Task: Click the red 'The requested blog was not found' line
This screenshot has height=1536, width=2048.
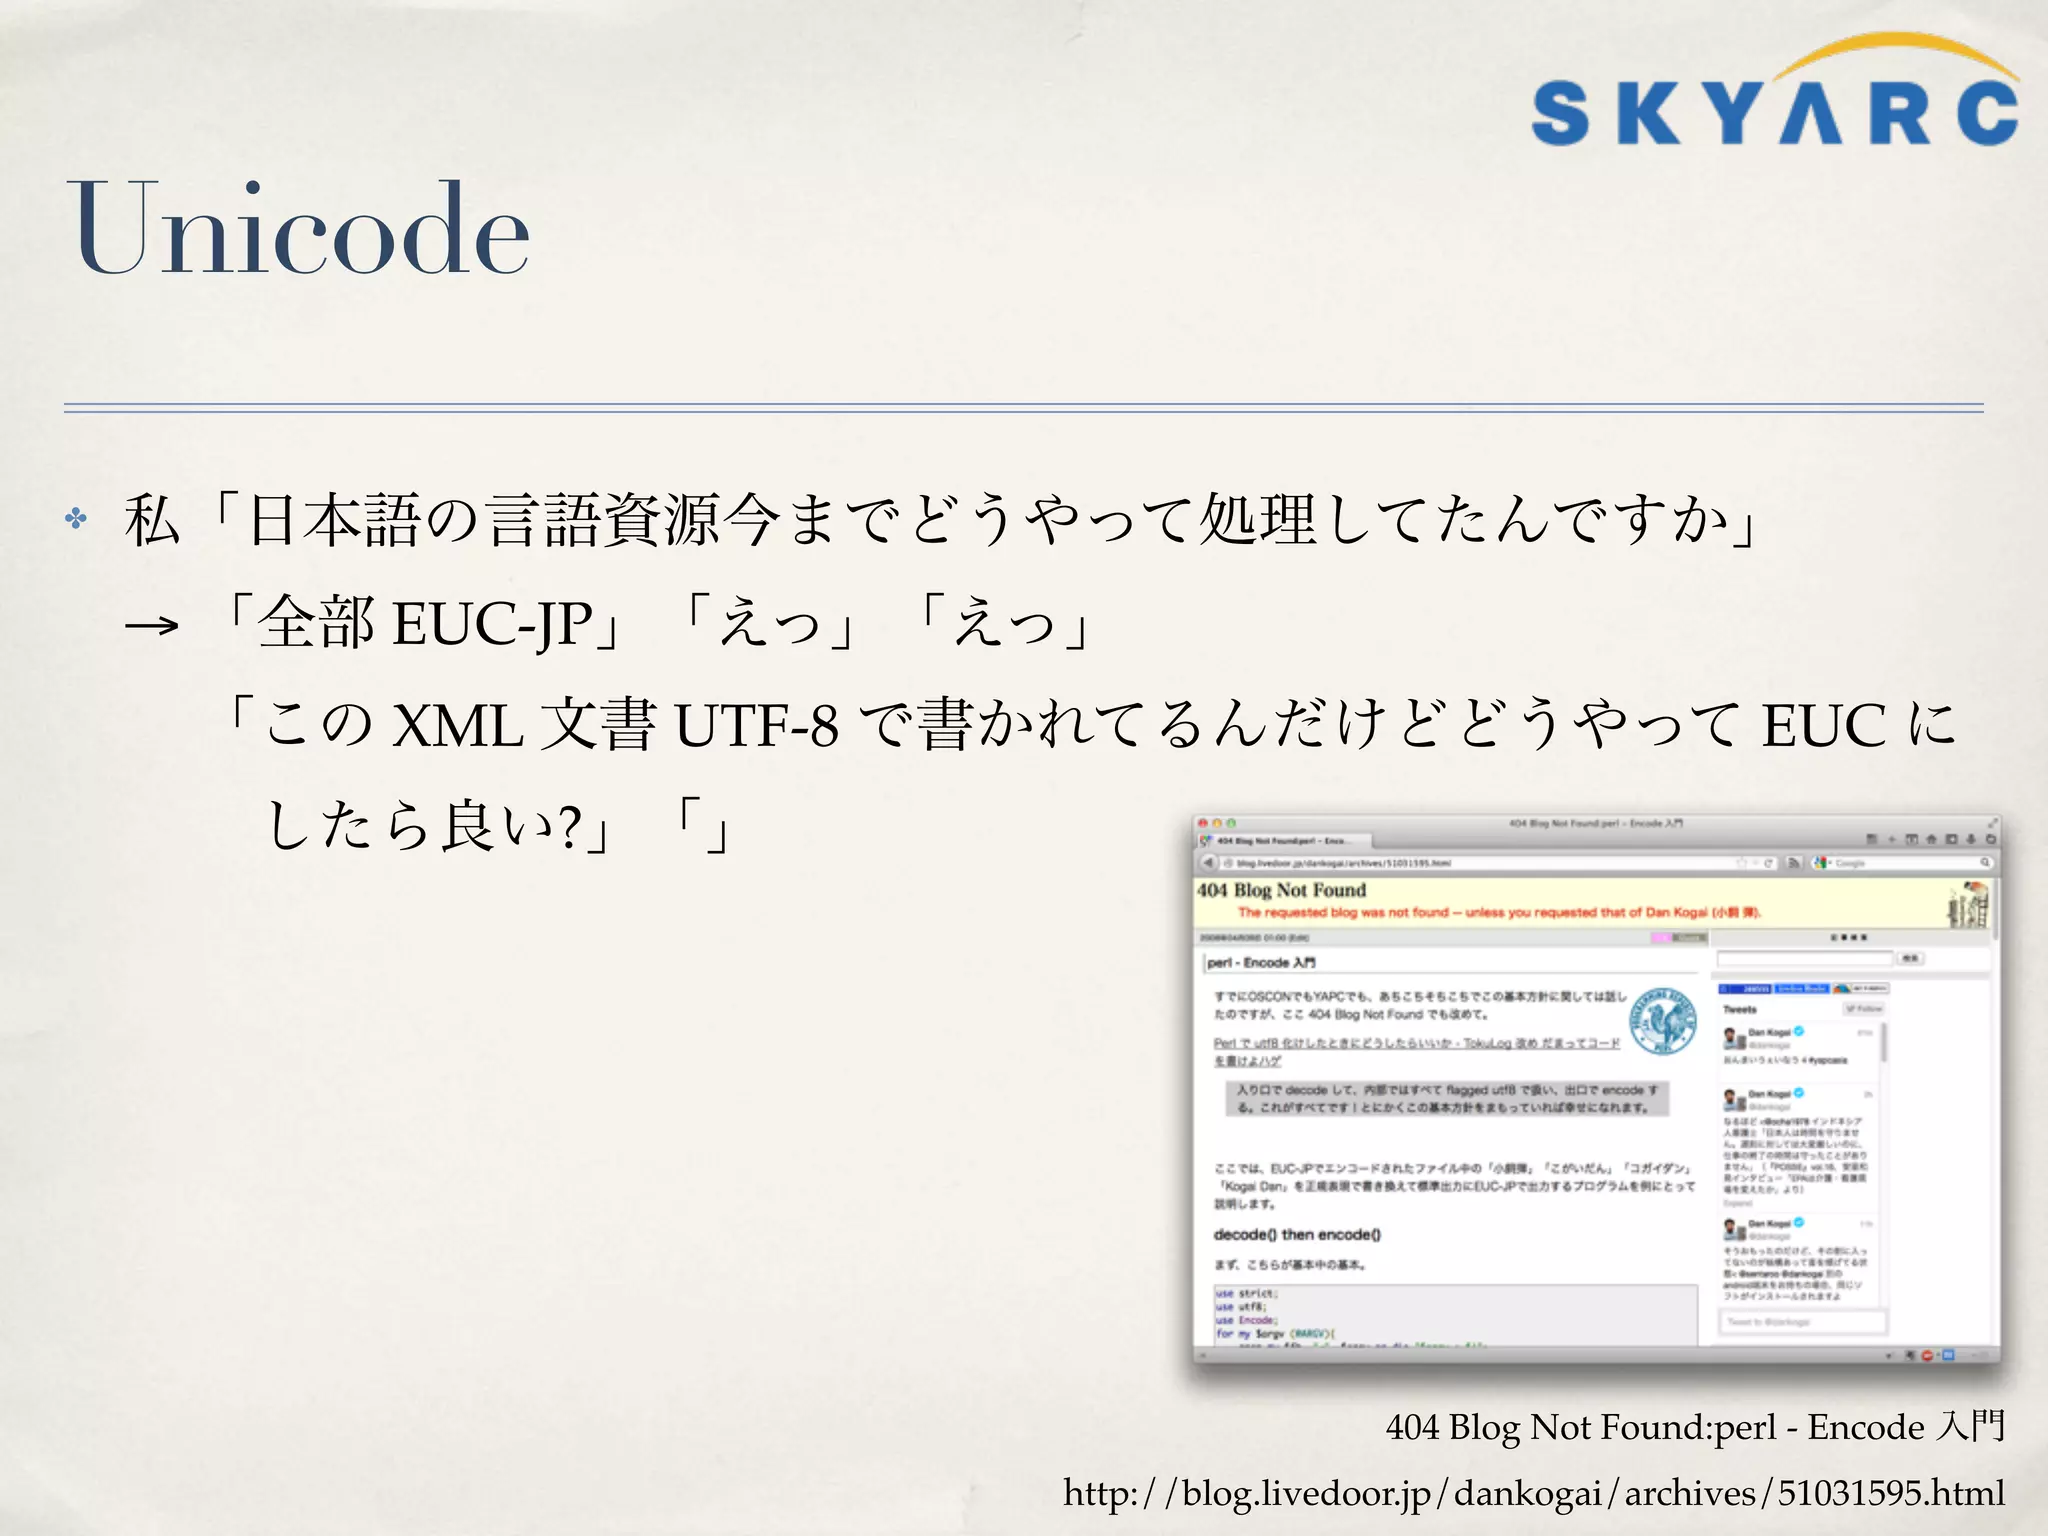Action: 1499,912
